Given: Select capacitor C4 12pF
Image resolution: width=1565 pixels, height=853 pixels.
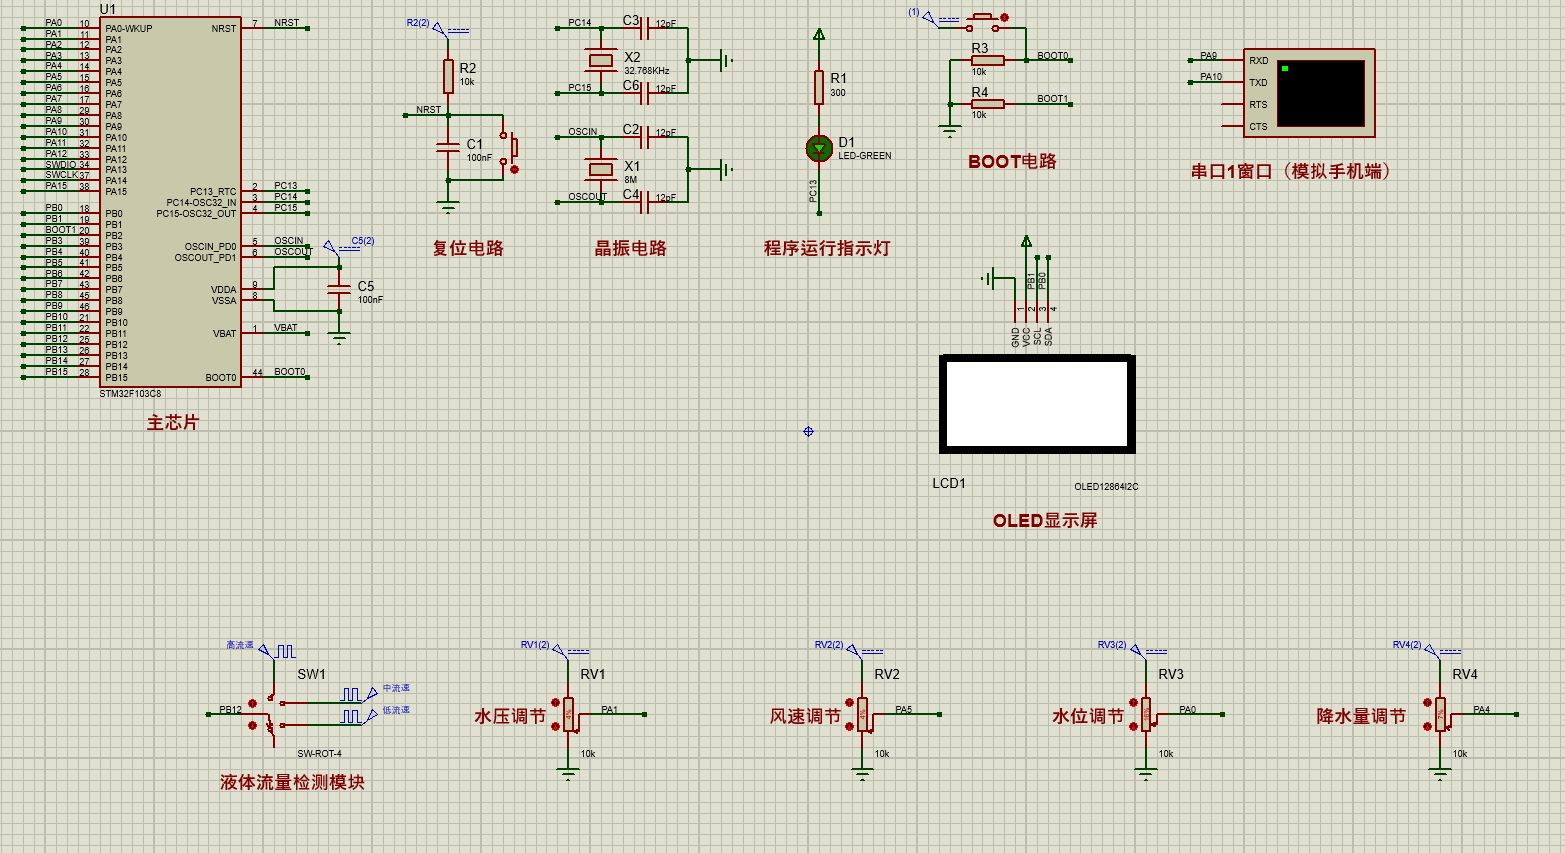Looking at the screenshot, I should tap(645, 202).
